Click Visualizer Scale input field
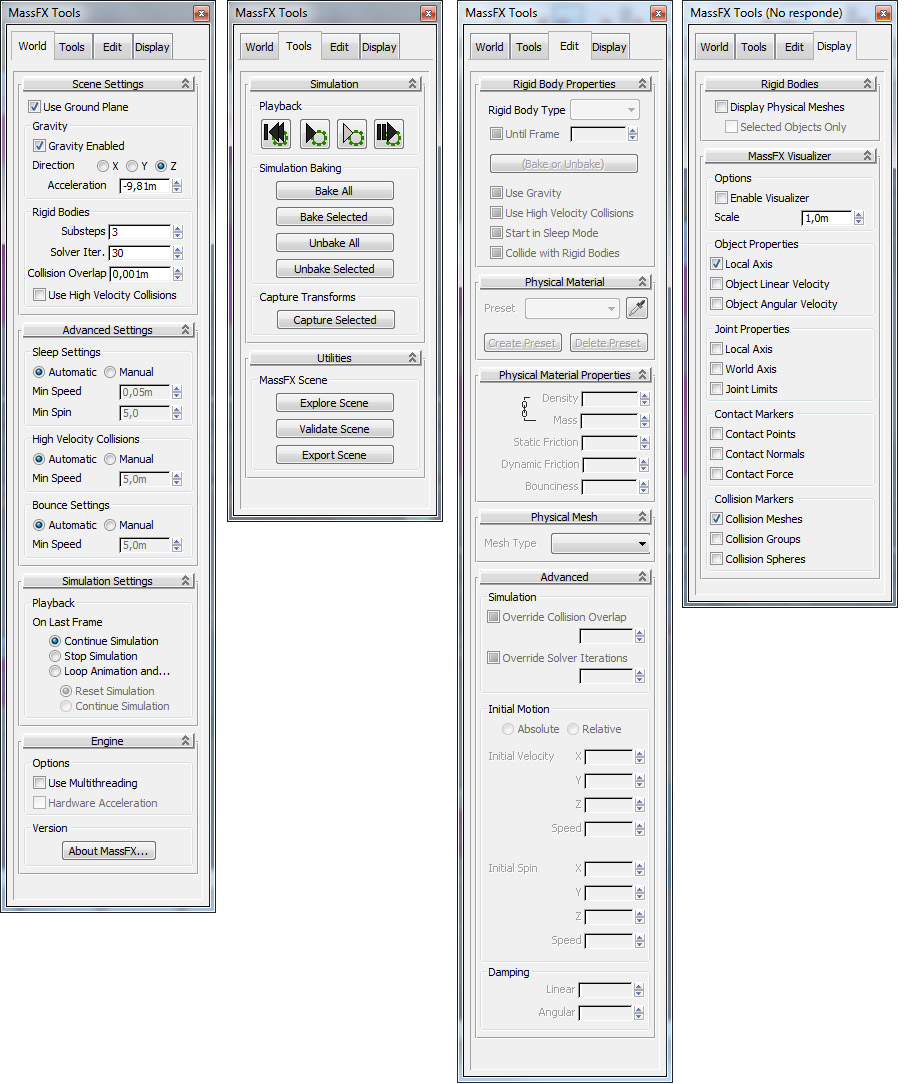This screenshot has width=912, height=1084. [x=827, y=218]
